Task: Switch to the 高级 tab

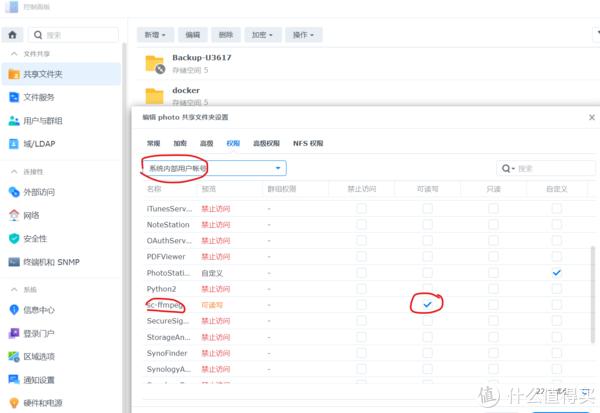Action: pyautogui.click(x=206, y=143)
